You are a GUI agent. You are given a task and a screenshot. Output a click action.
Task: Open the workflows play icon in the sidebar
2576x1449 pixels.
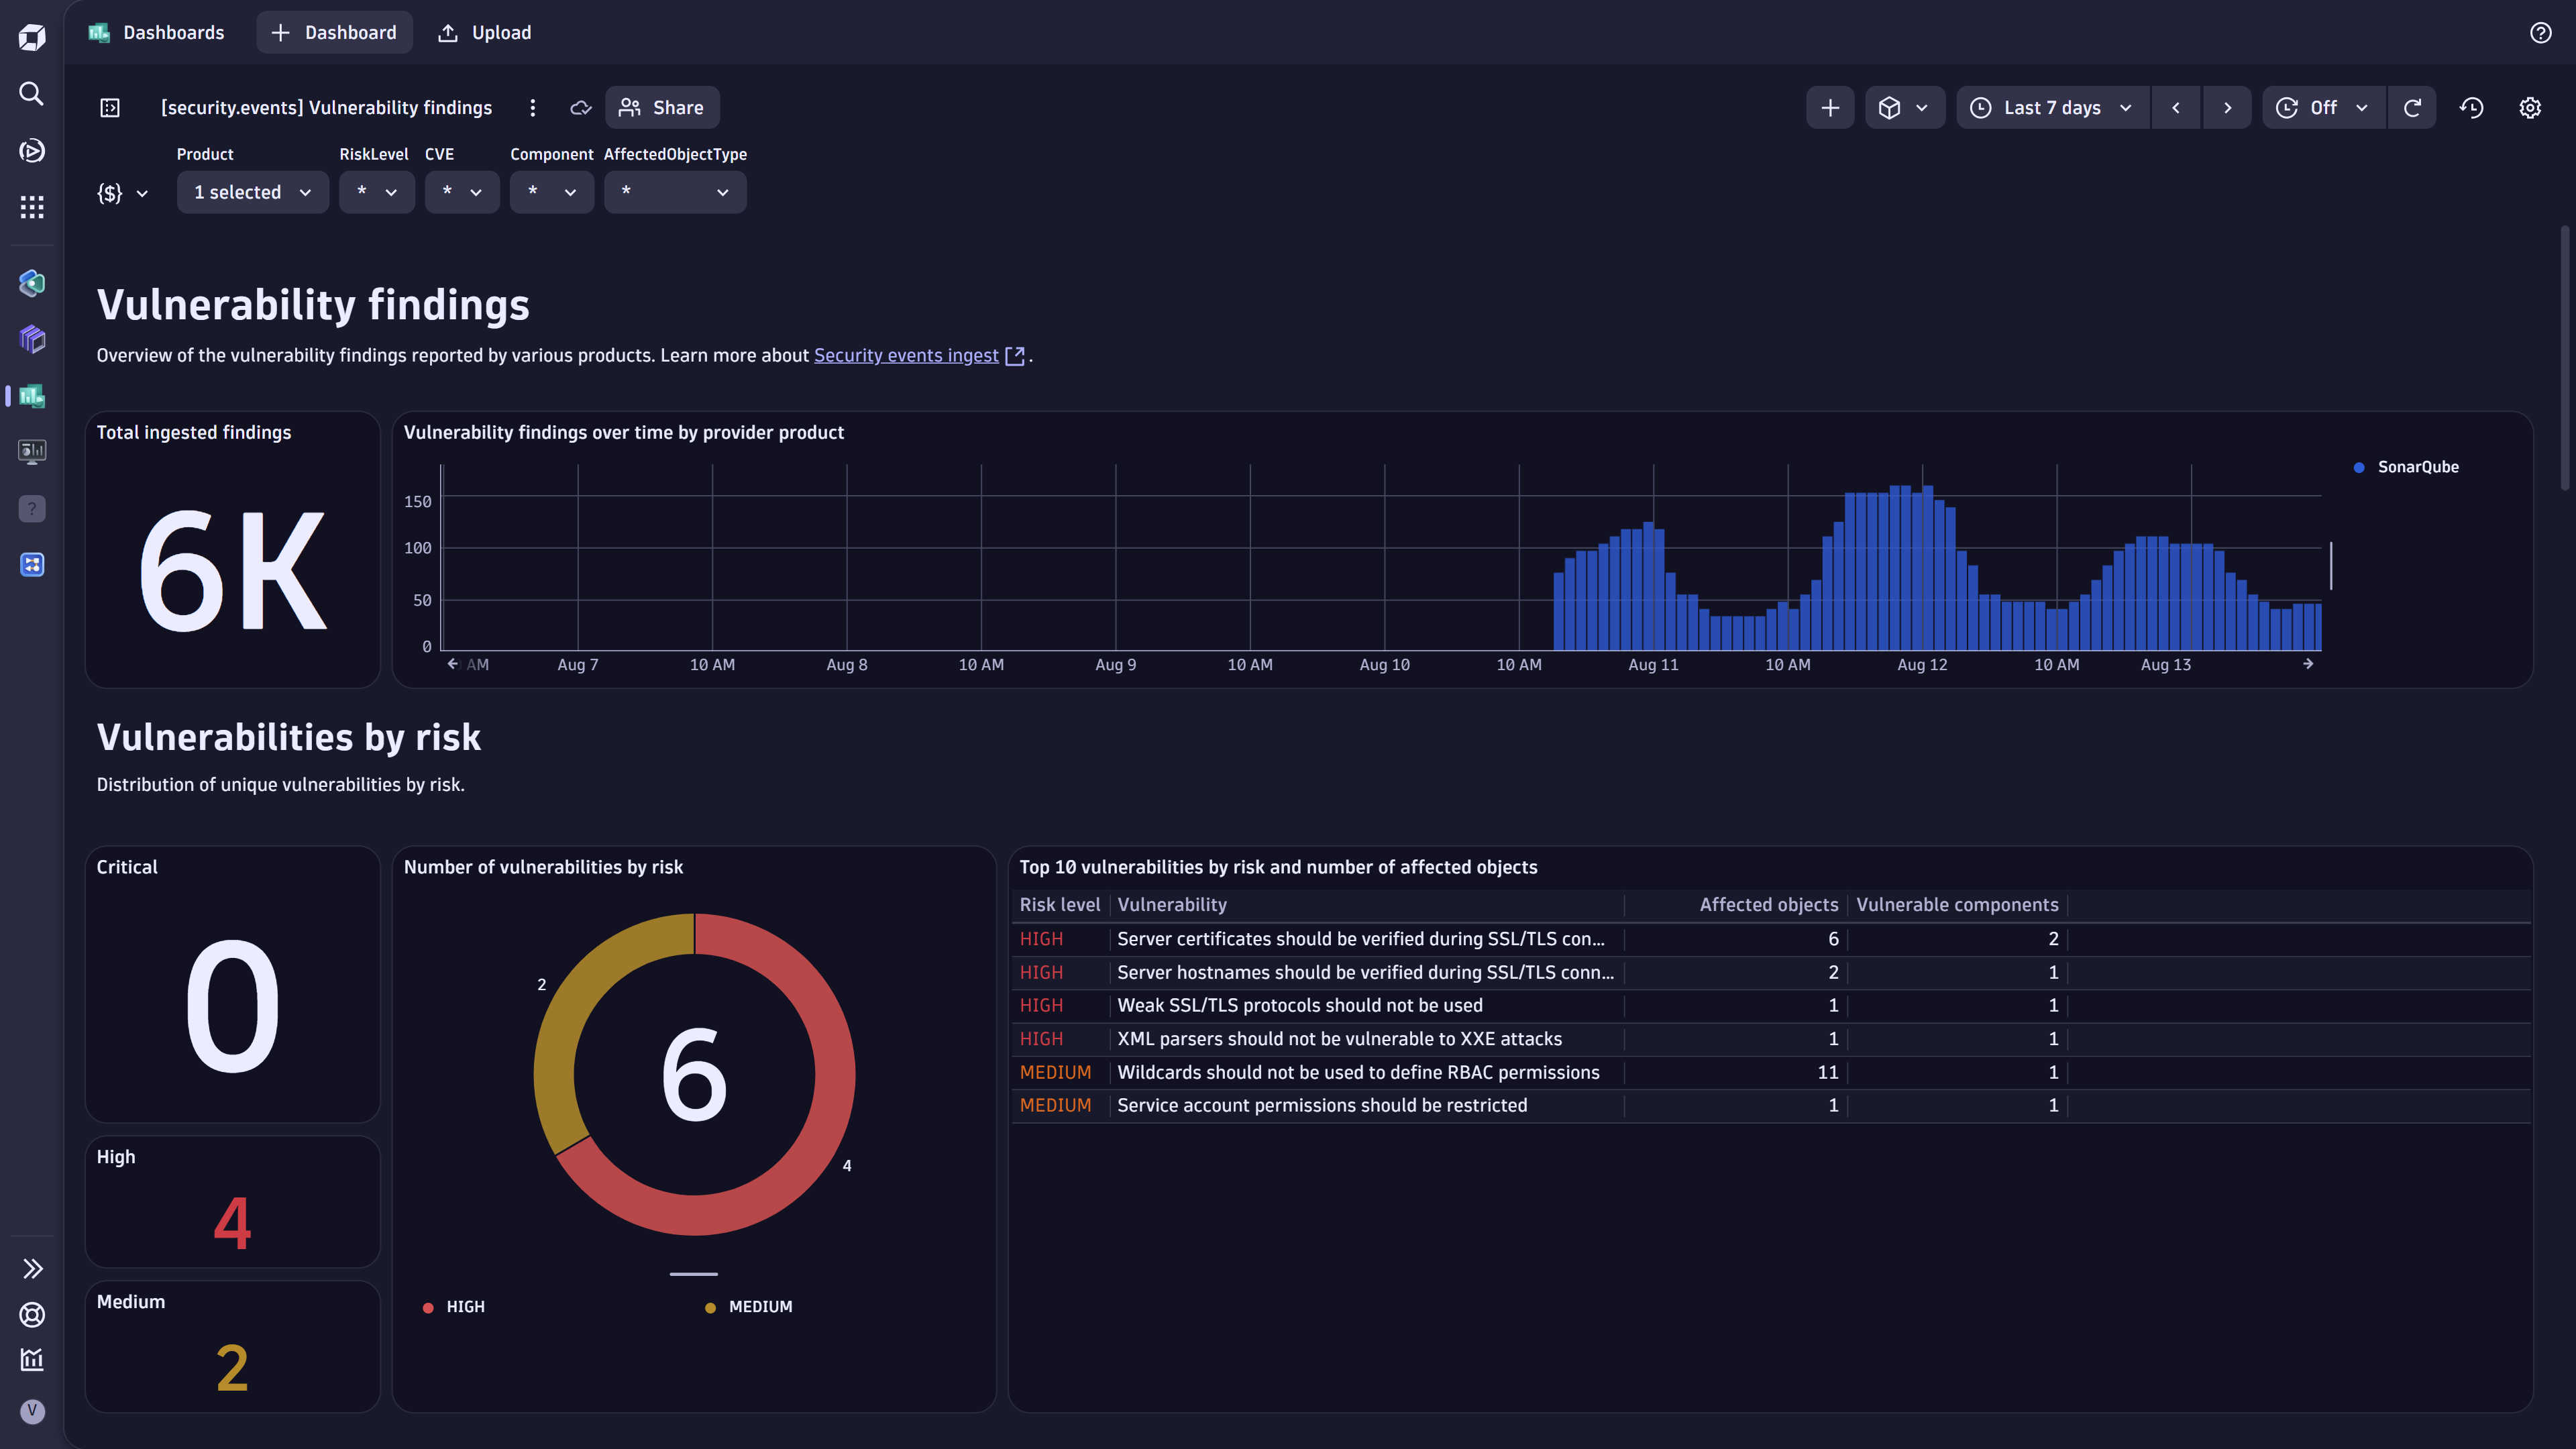click(31, 150)
